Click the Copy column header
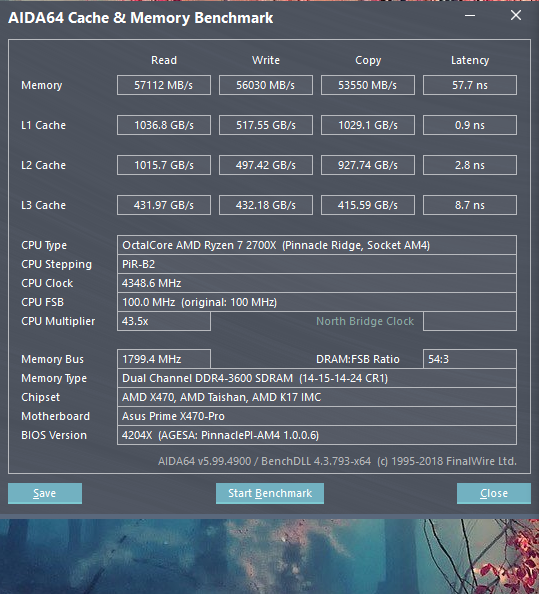The width and height of the screenshot is (539, 594). coord(368,61)
